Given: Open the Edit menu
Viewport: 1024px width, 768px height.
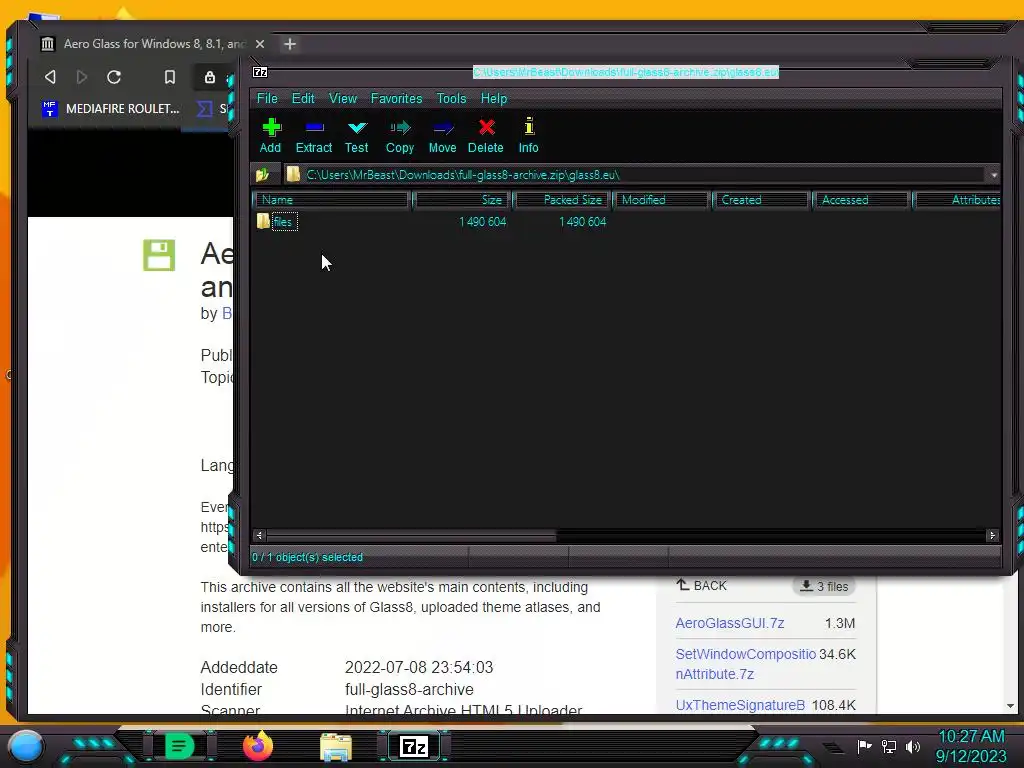Looking at the screenshot, I should coord(303,98).
